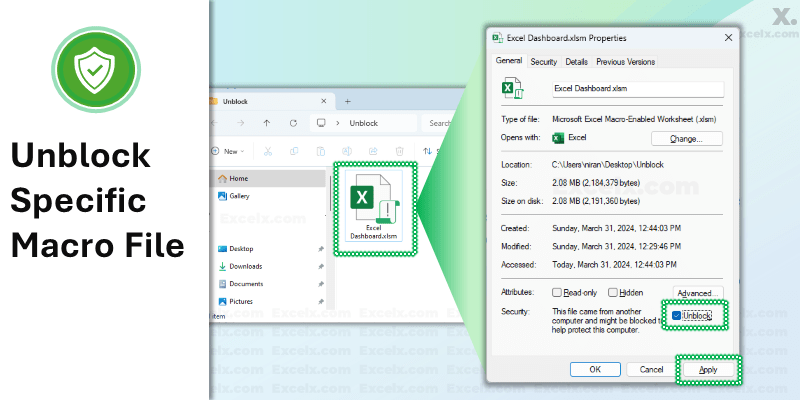Refresh the File Explorer folder

293,123
